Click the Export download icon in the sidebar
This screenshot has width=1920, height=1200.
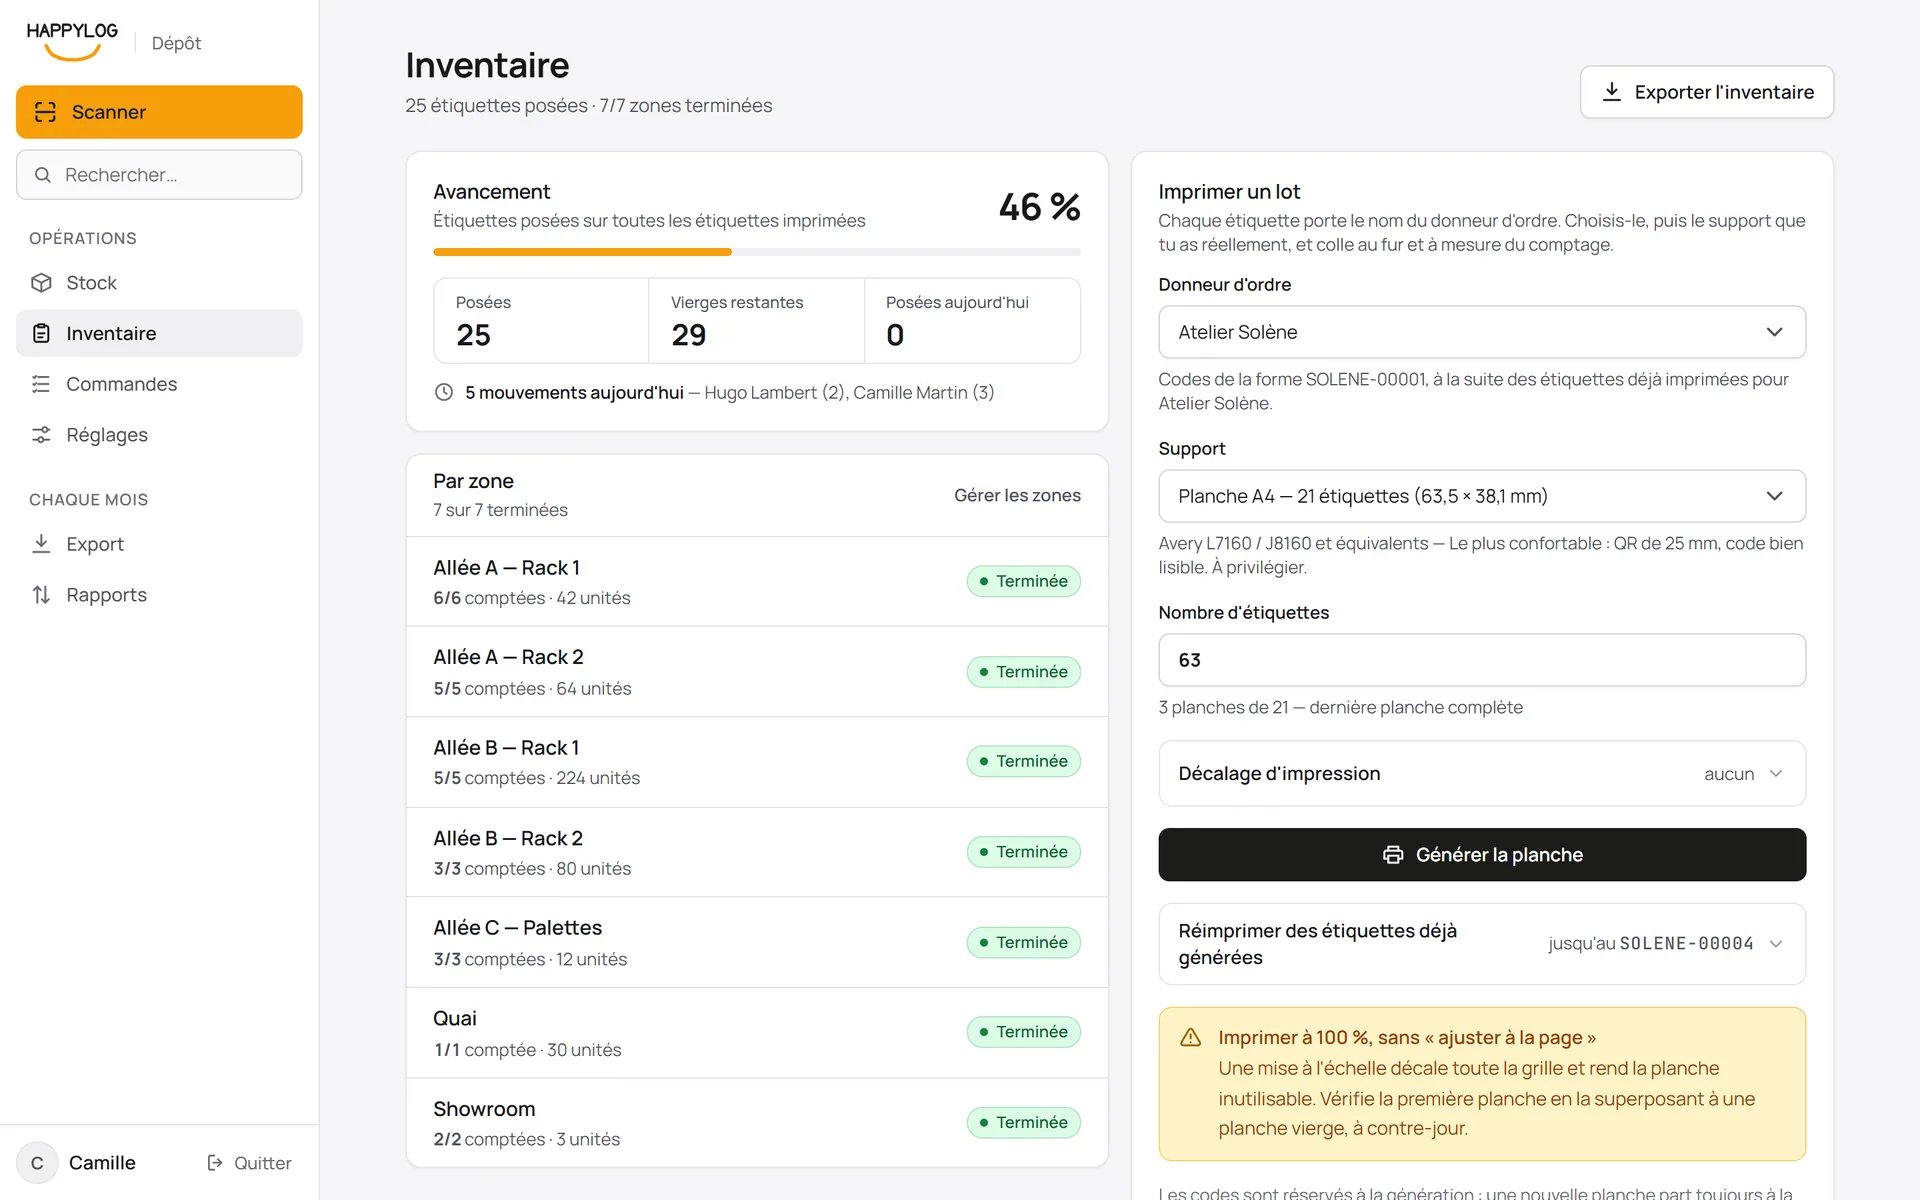coord(41,544)
